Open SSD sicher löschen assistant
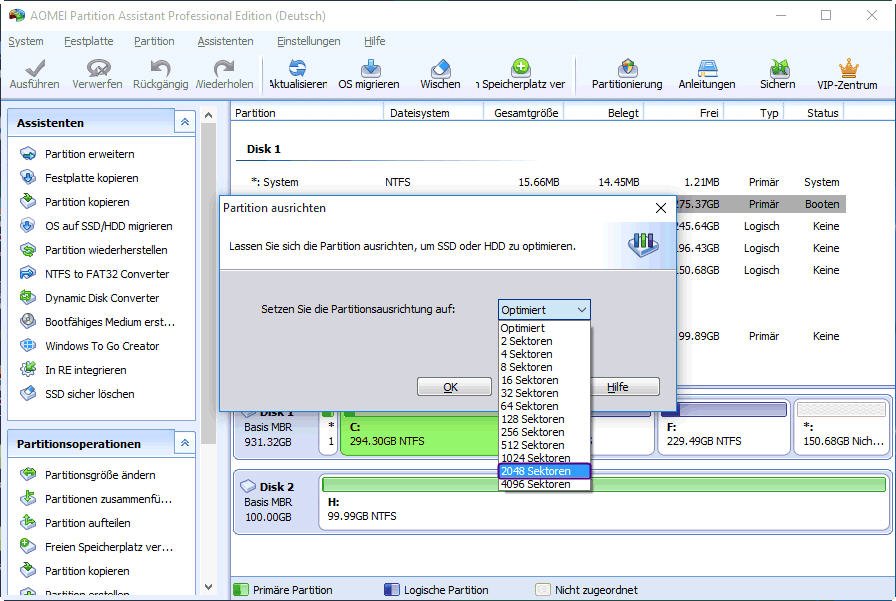This screenshot has width=896, height=601. (x=90, y=394)
